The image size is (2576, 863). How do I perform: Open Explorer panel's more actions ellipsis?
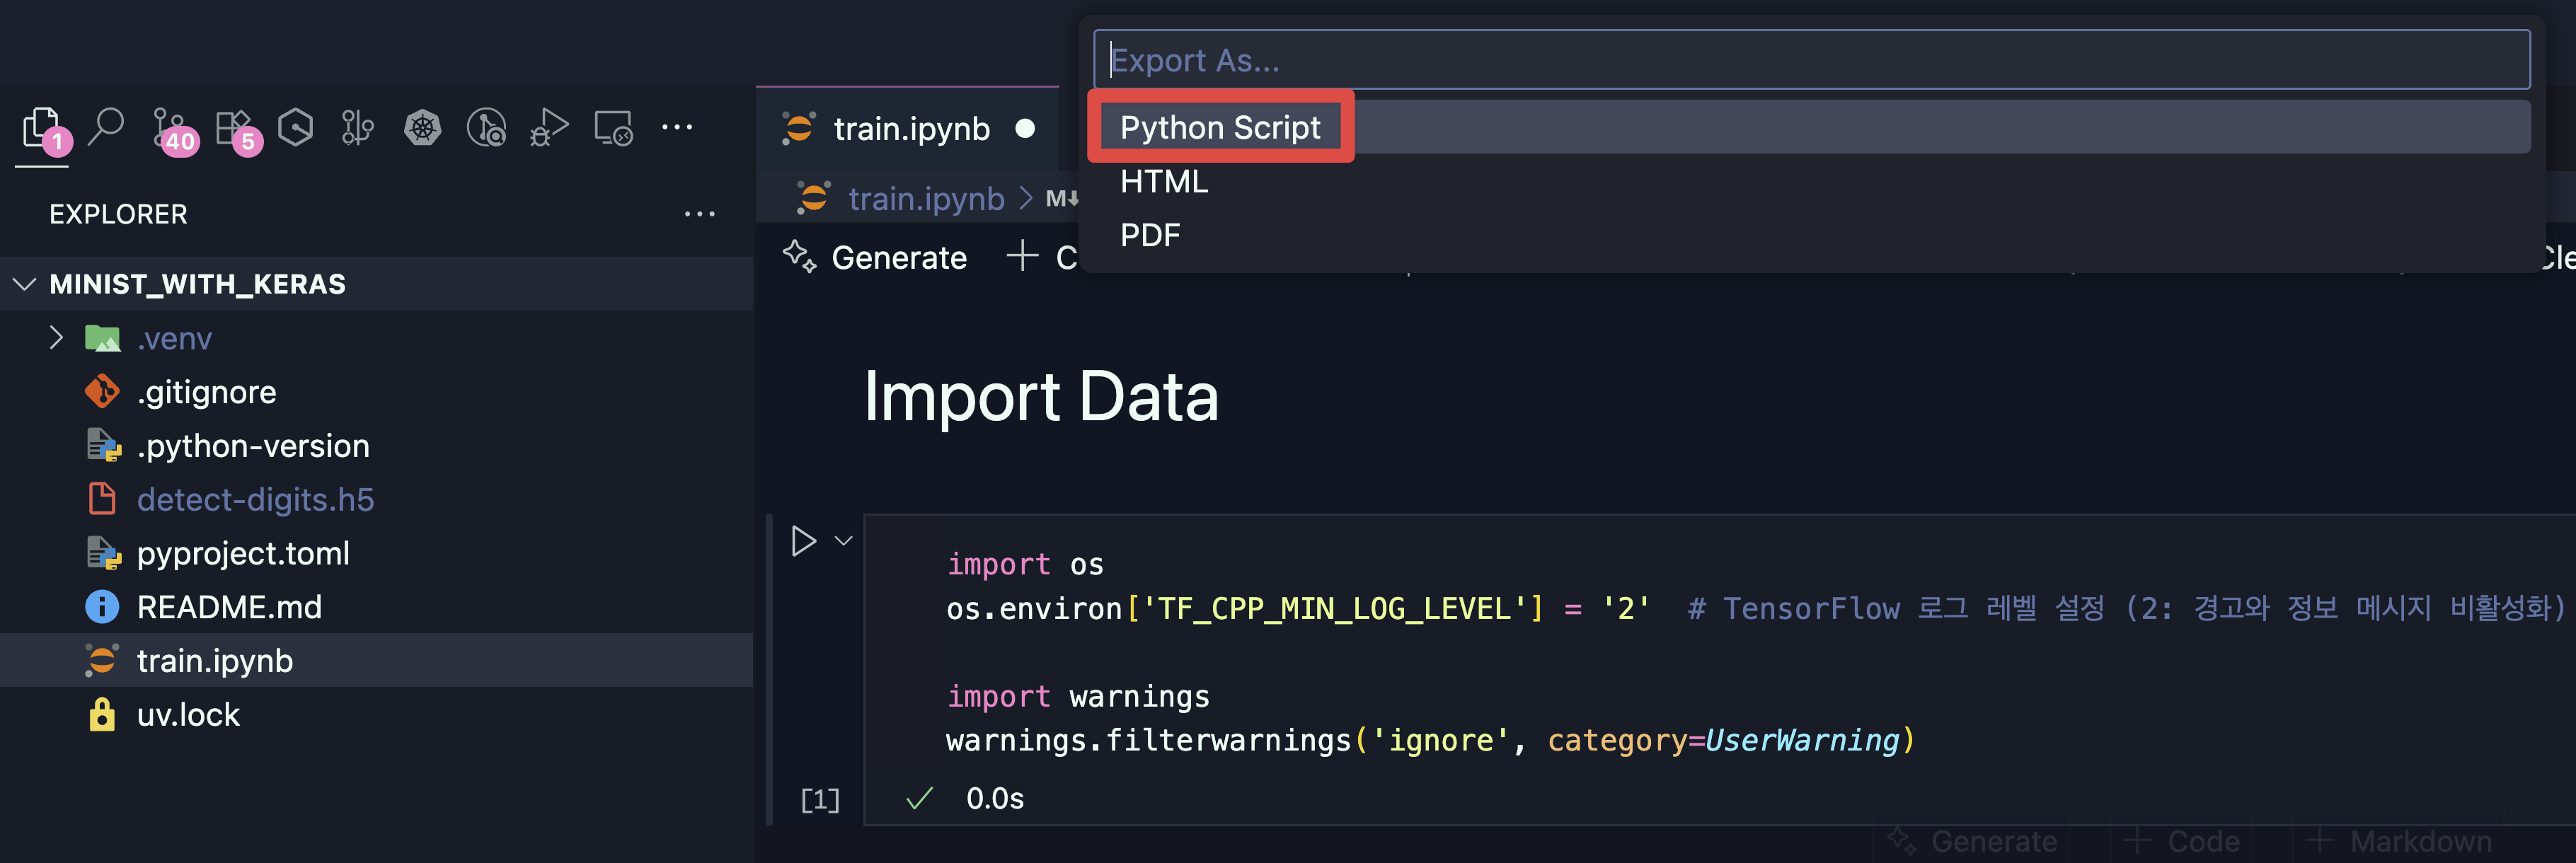tap(699, 214)
